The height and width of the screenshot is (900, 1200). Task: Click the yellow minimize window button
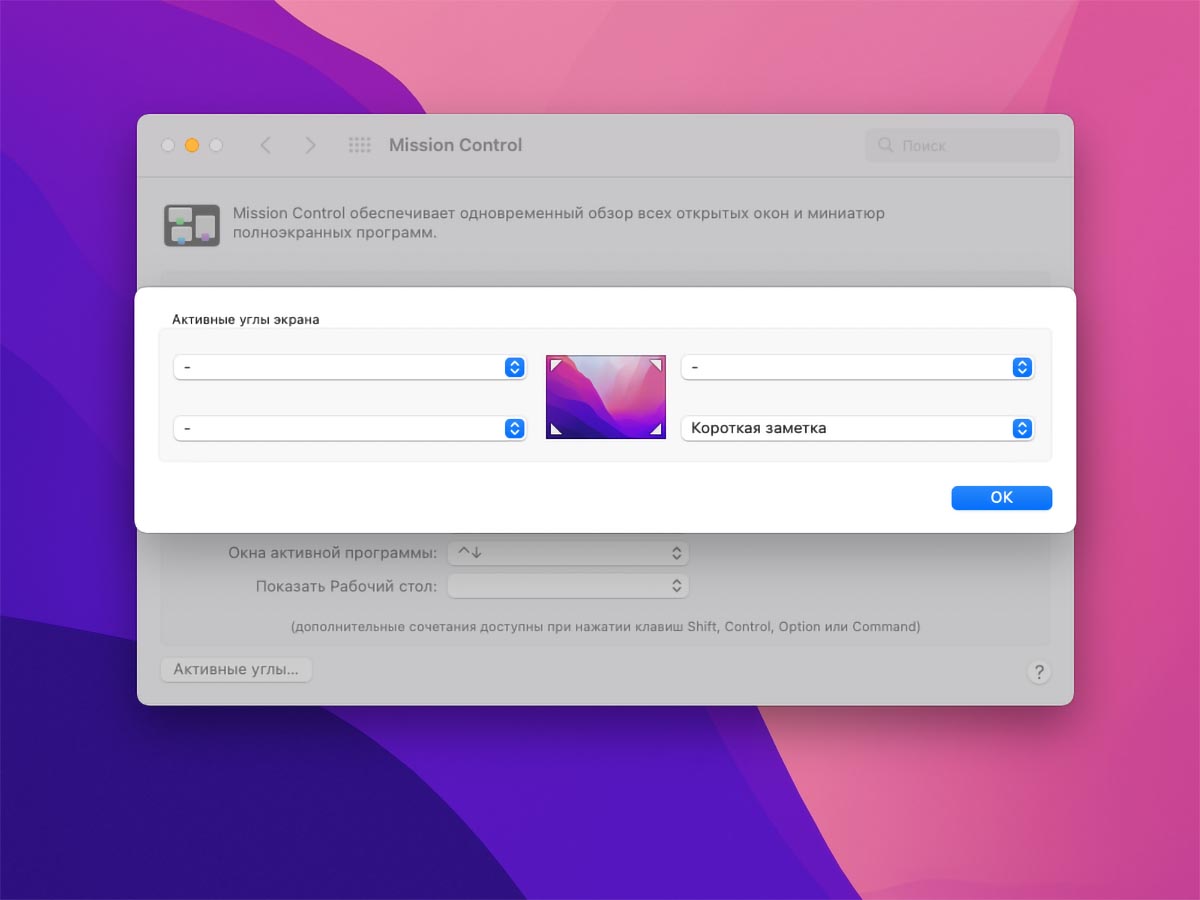(x=192, y=145)
